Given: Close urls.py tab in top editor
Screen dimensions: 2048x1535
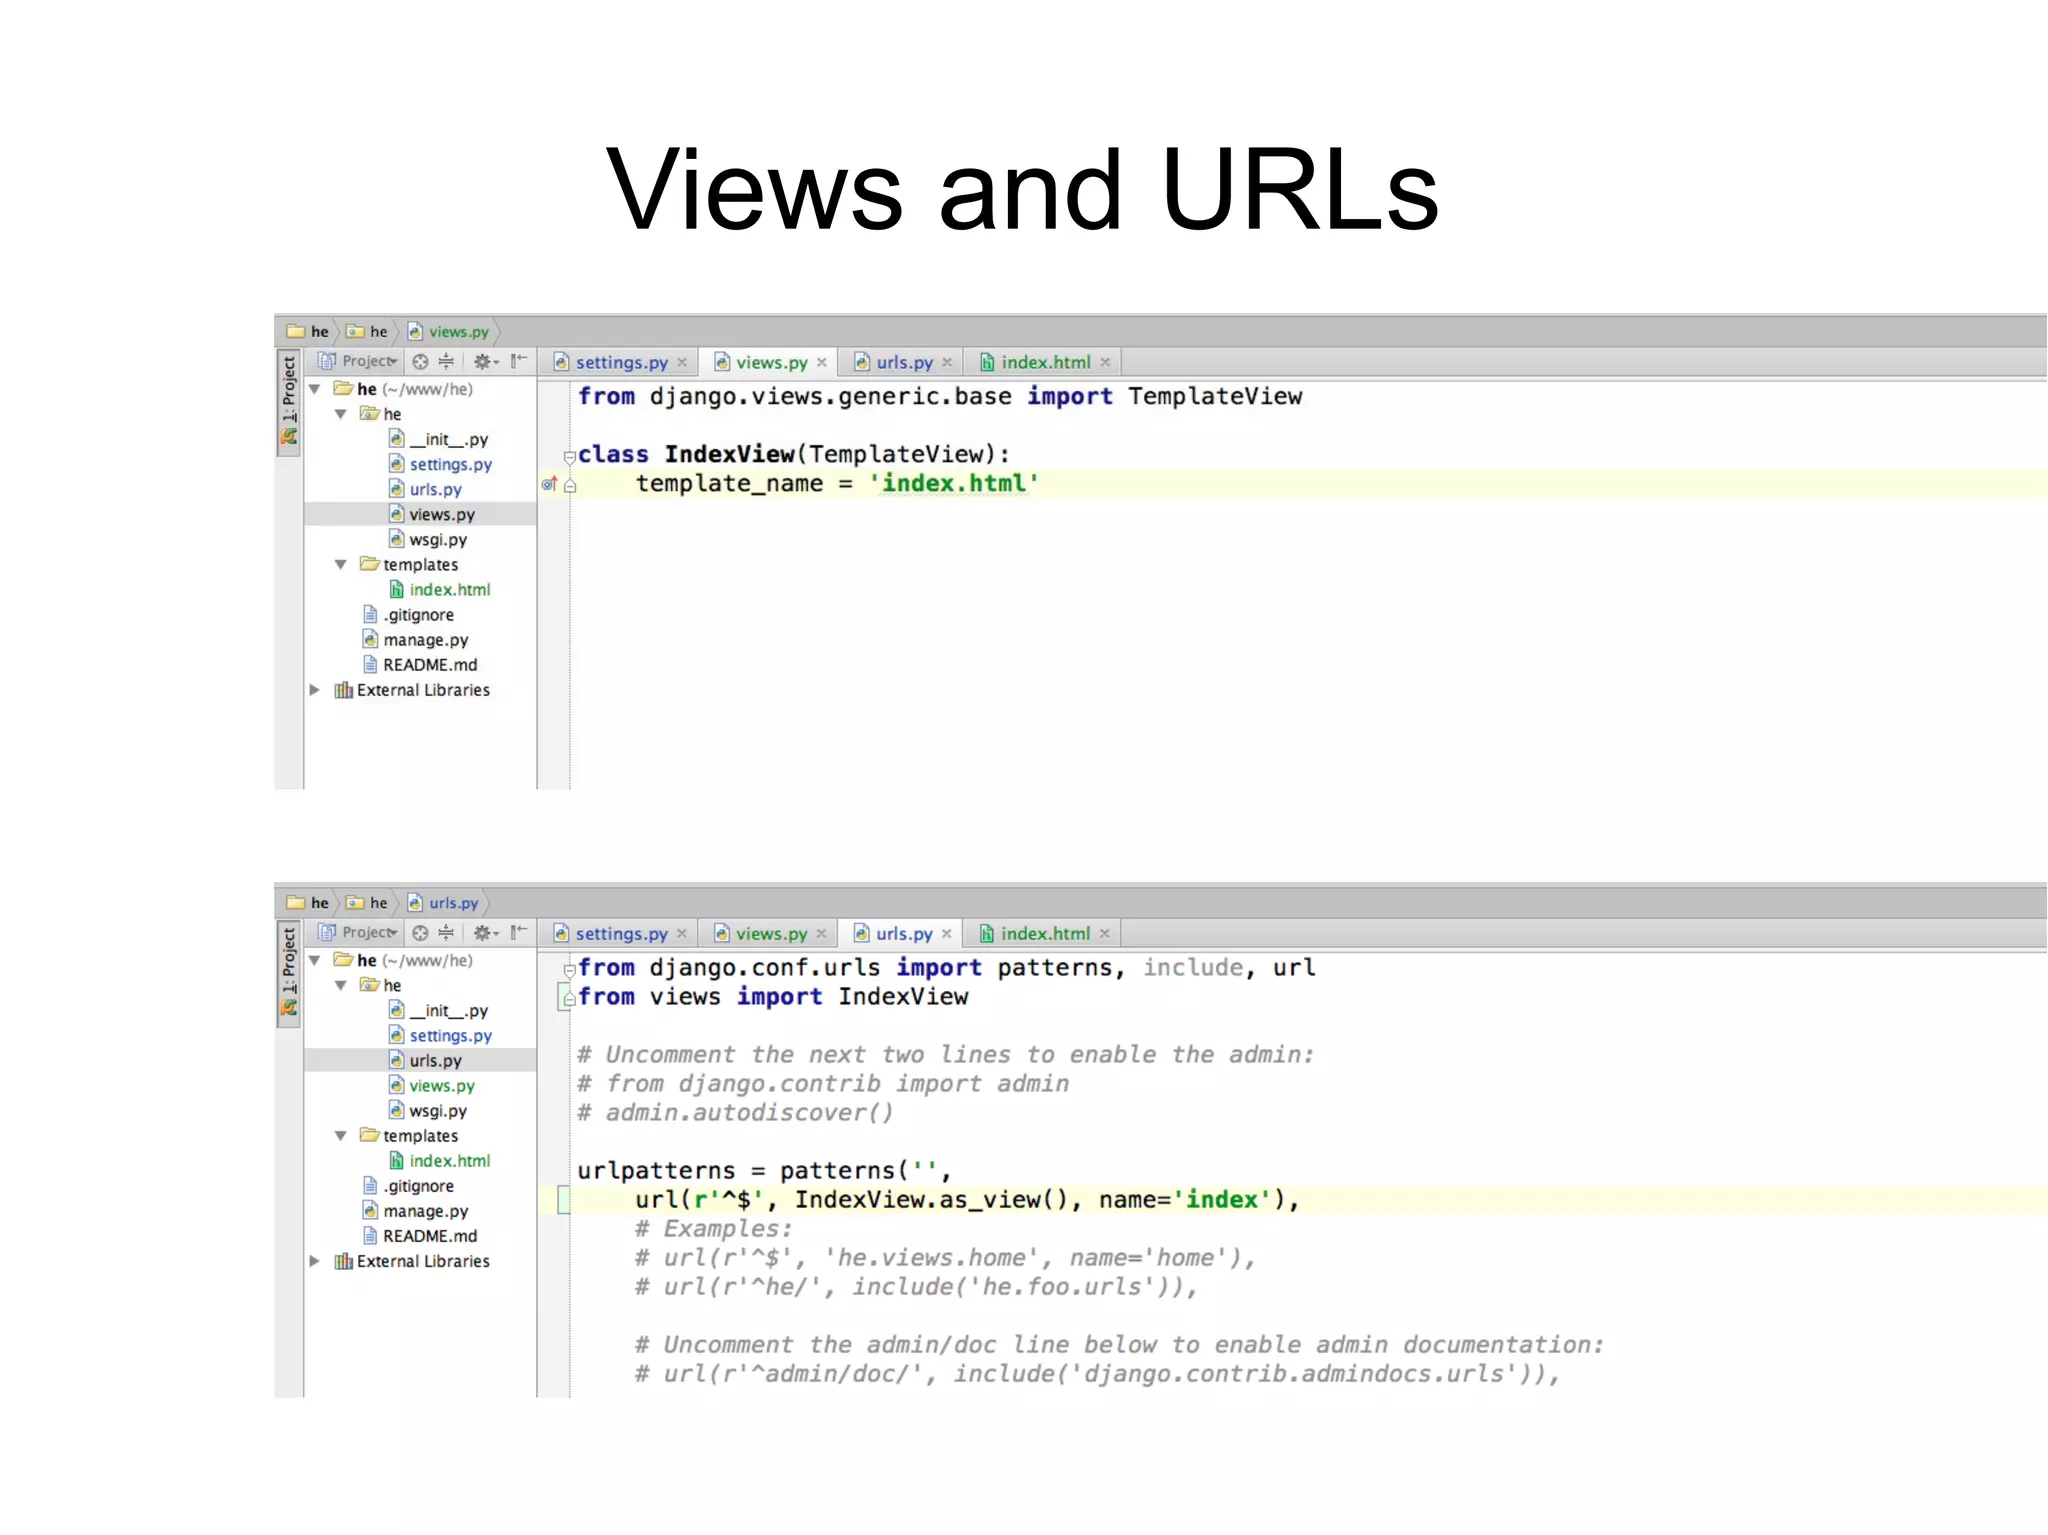Looking at the screenshot, I should coord(947,363).
